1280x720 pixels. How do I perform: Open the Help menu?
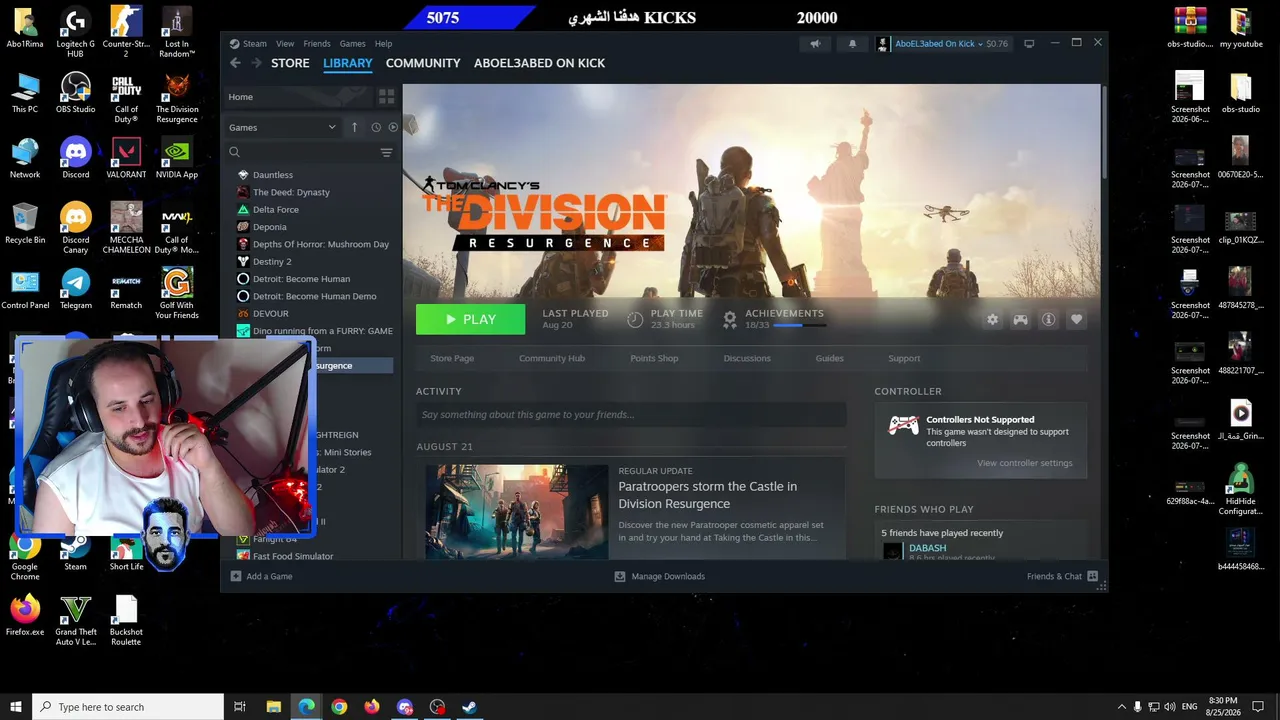[383, 44]
